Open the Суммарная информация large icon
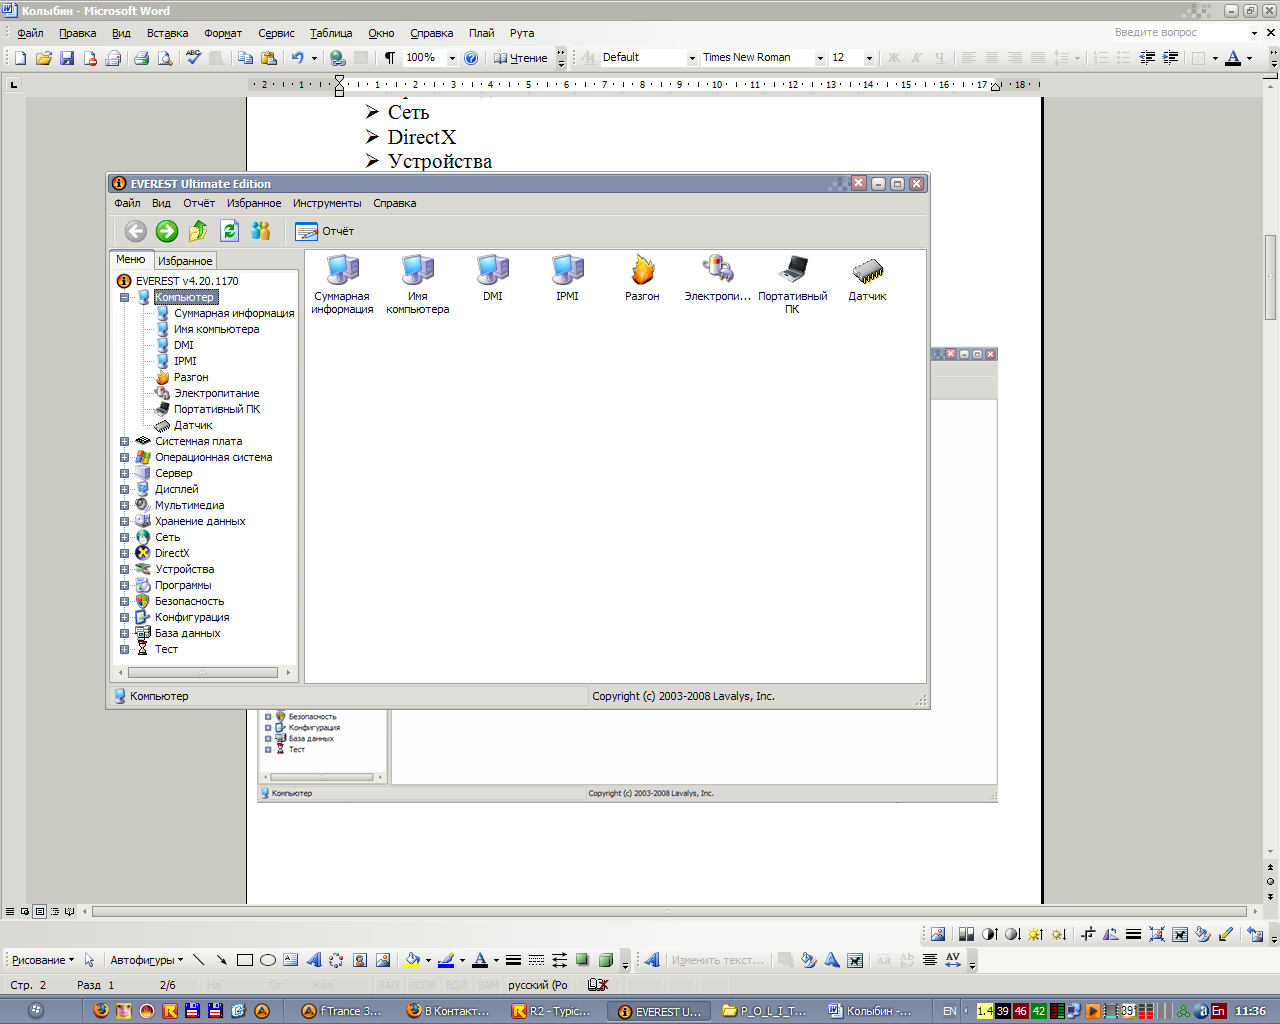Viewport: 1280px width, 1024px height. coord(342,286)
